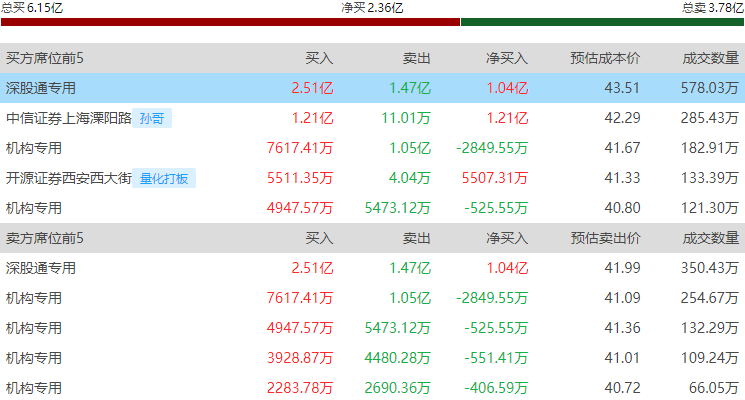The width and height of the screenshot is (745, 400).
Task: Select 深股通专用 seller seat priced 41.99
Action: pyautogui.click(x=372, y=268)
